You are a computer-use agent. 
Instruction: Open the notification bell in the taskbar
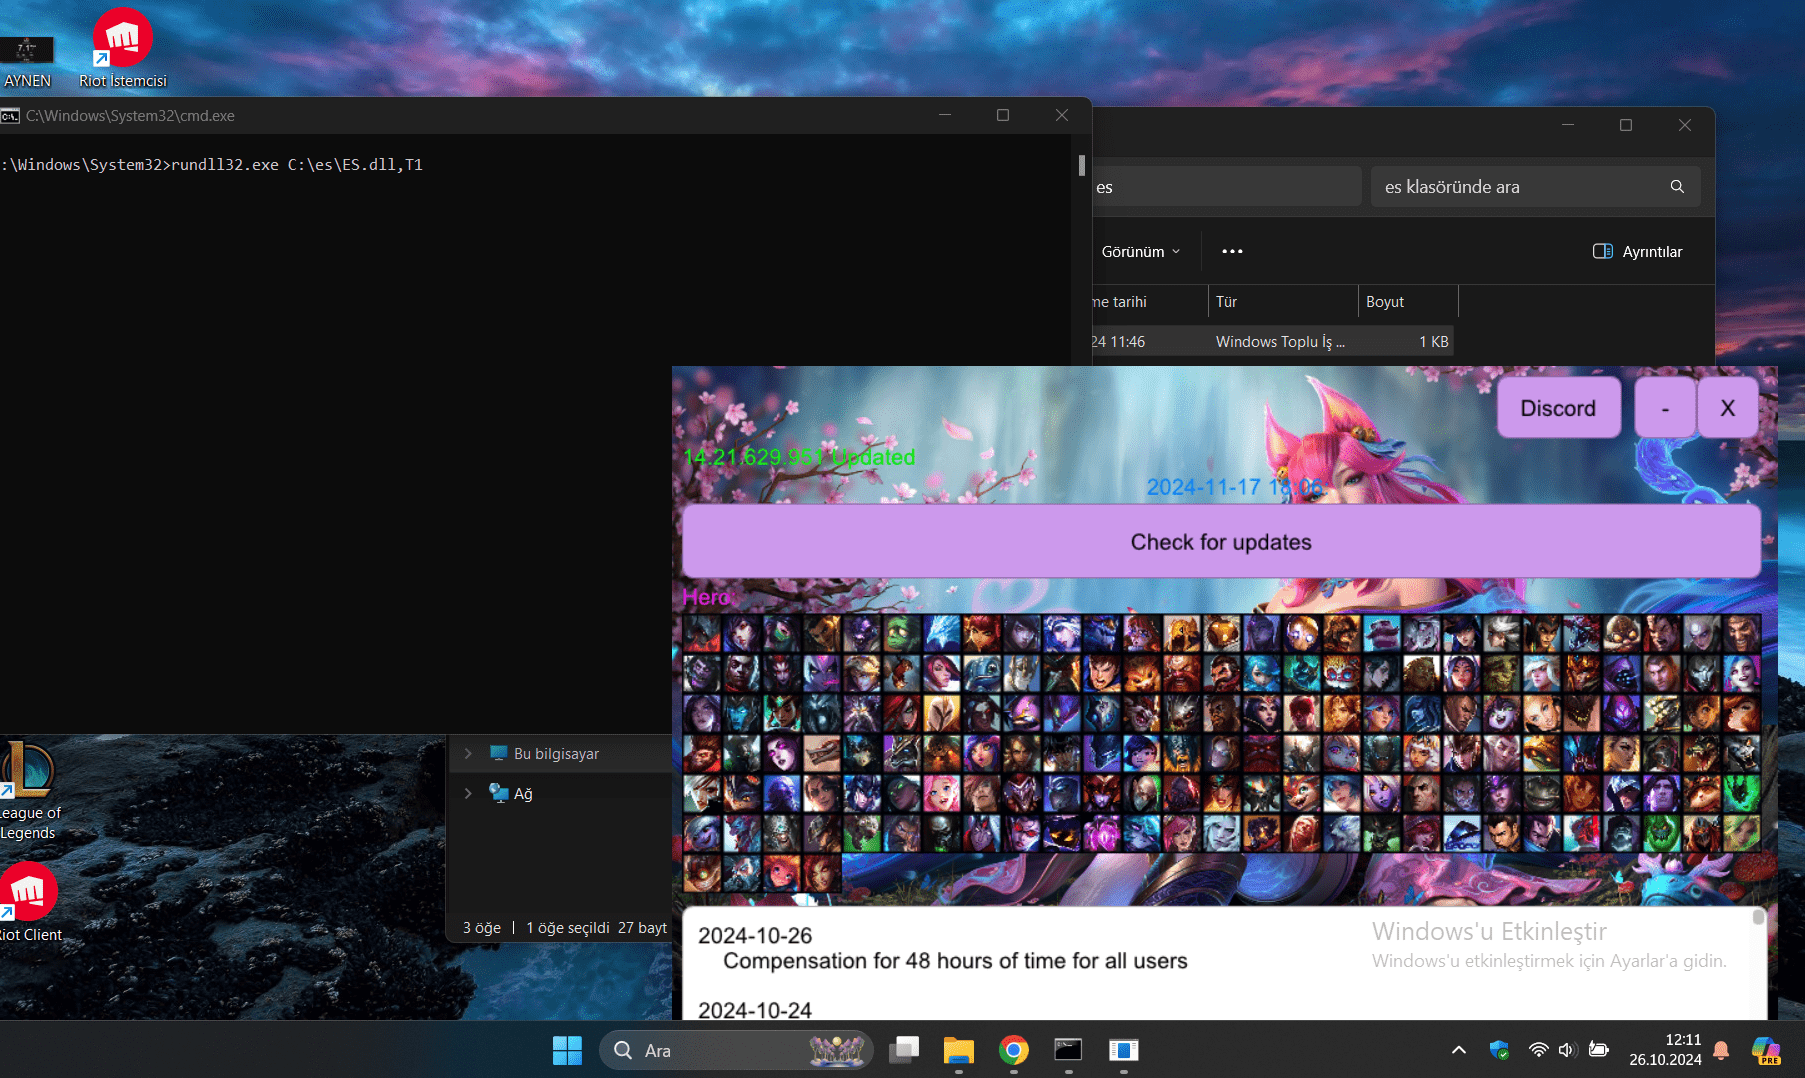click(x=1721, y=1050)
